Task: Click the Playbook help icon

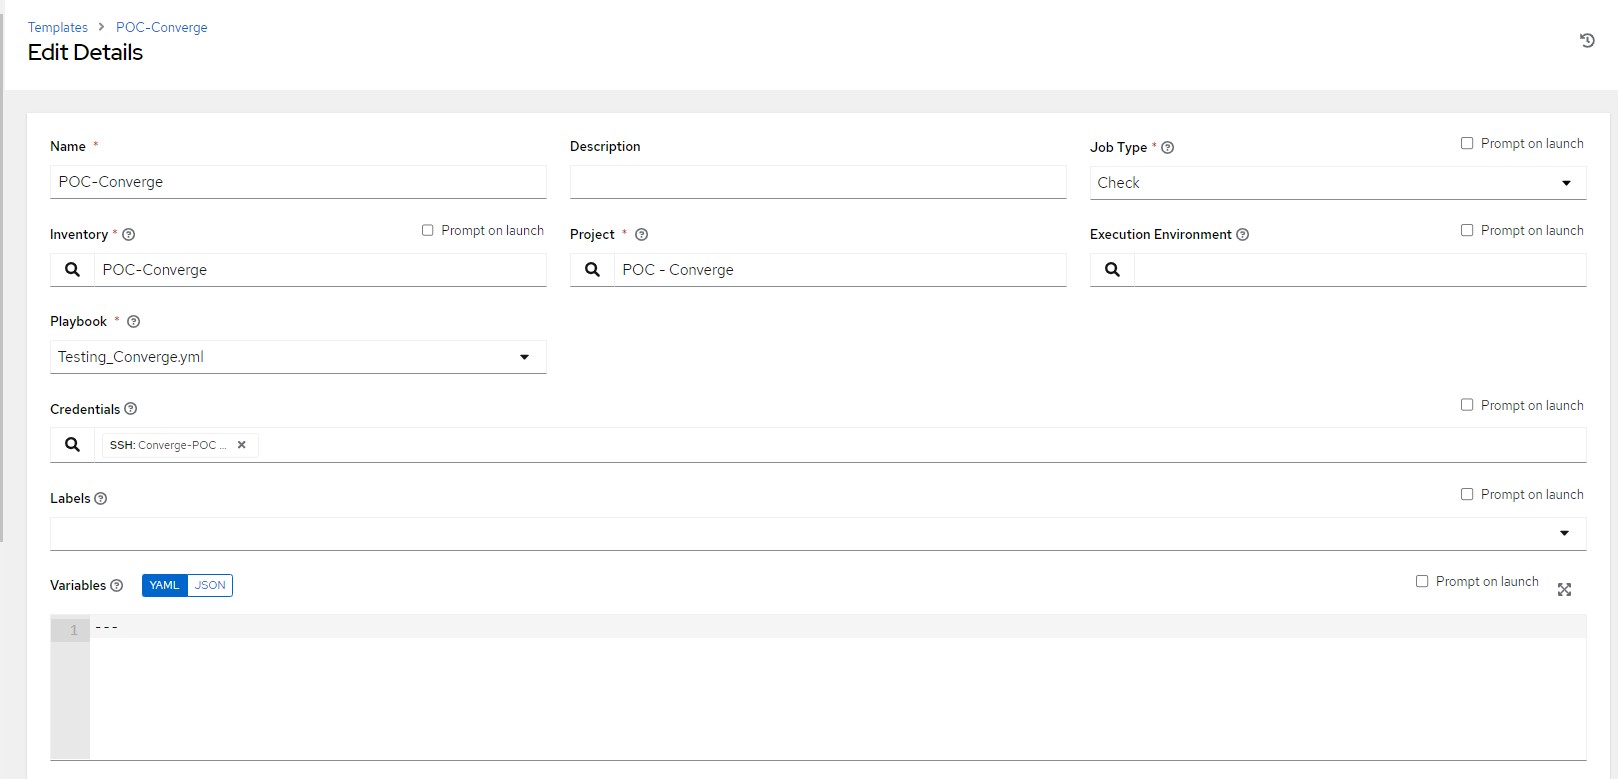Action: pyautogui.click(x=134, y=322)
